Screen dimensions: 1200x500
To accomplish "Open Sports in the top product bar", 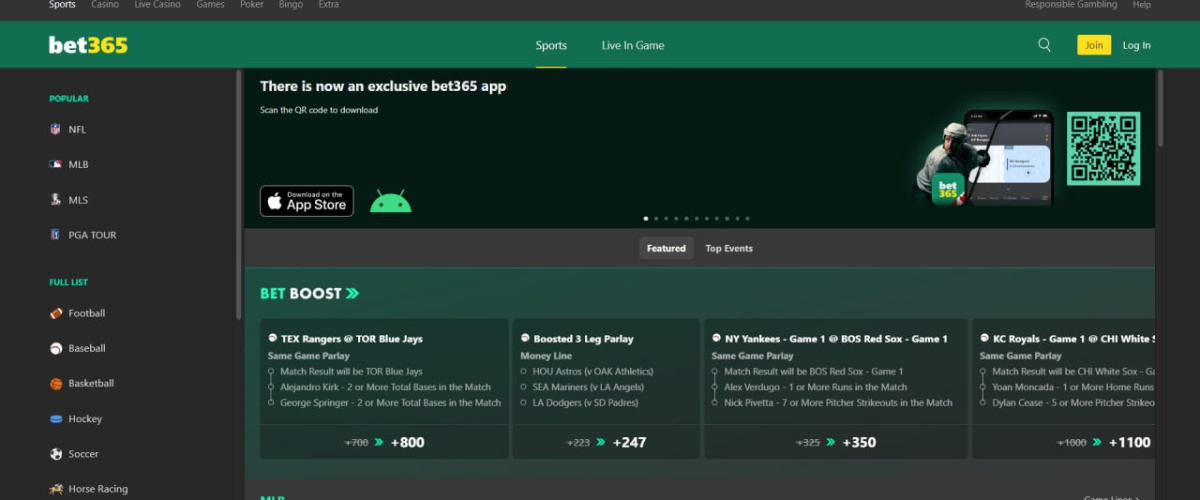I will click(62, 5).
